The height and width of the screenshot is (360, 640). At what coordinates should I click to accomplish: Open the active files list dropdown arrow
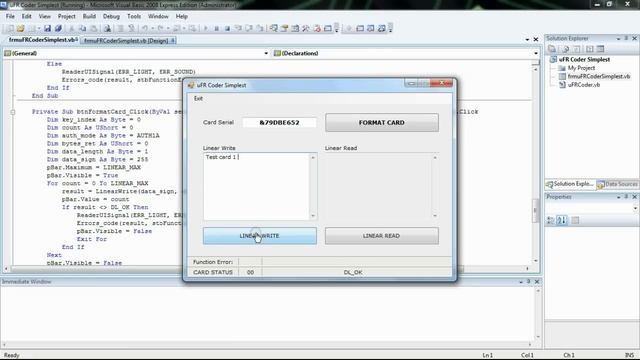(x=527, y=40)
